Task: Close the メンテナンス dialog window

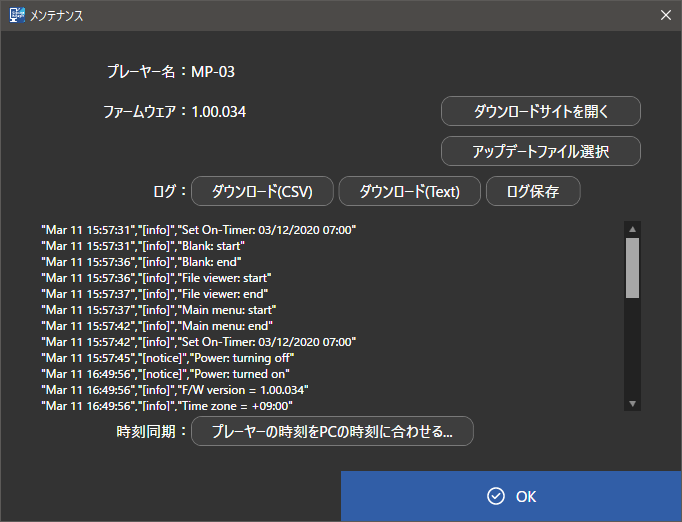Action: click(x=665, y=15)
